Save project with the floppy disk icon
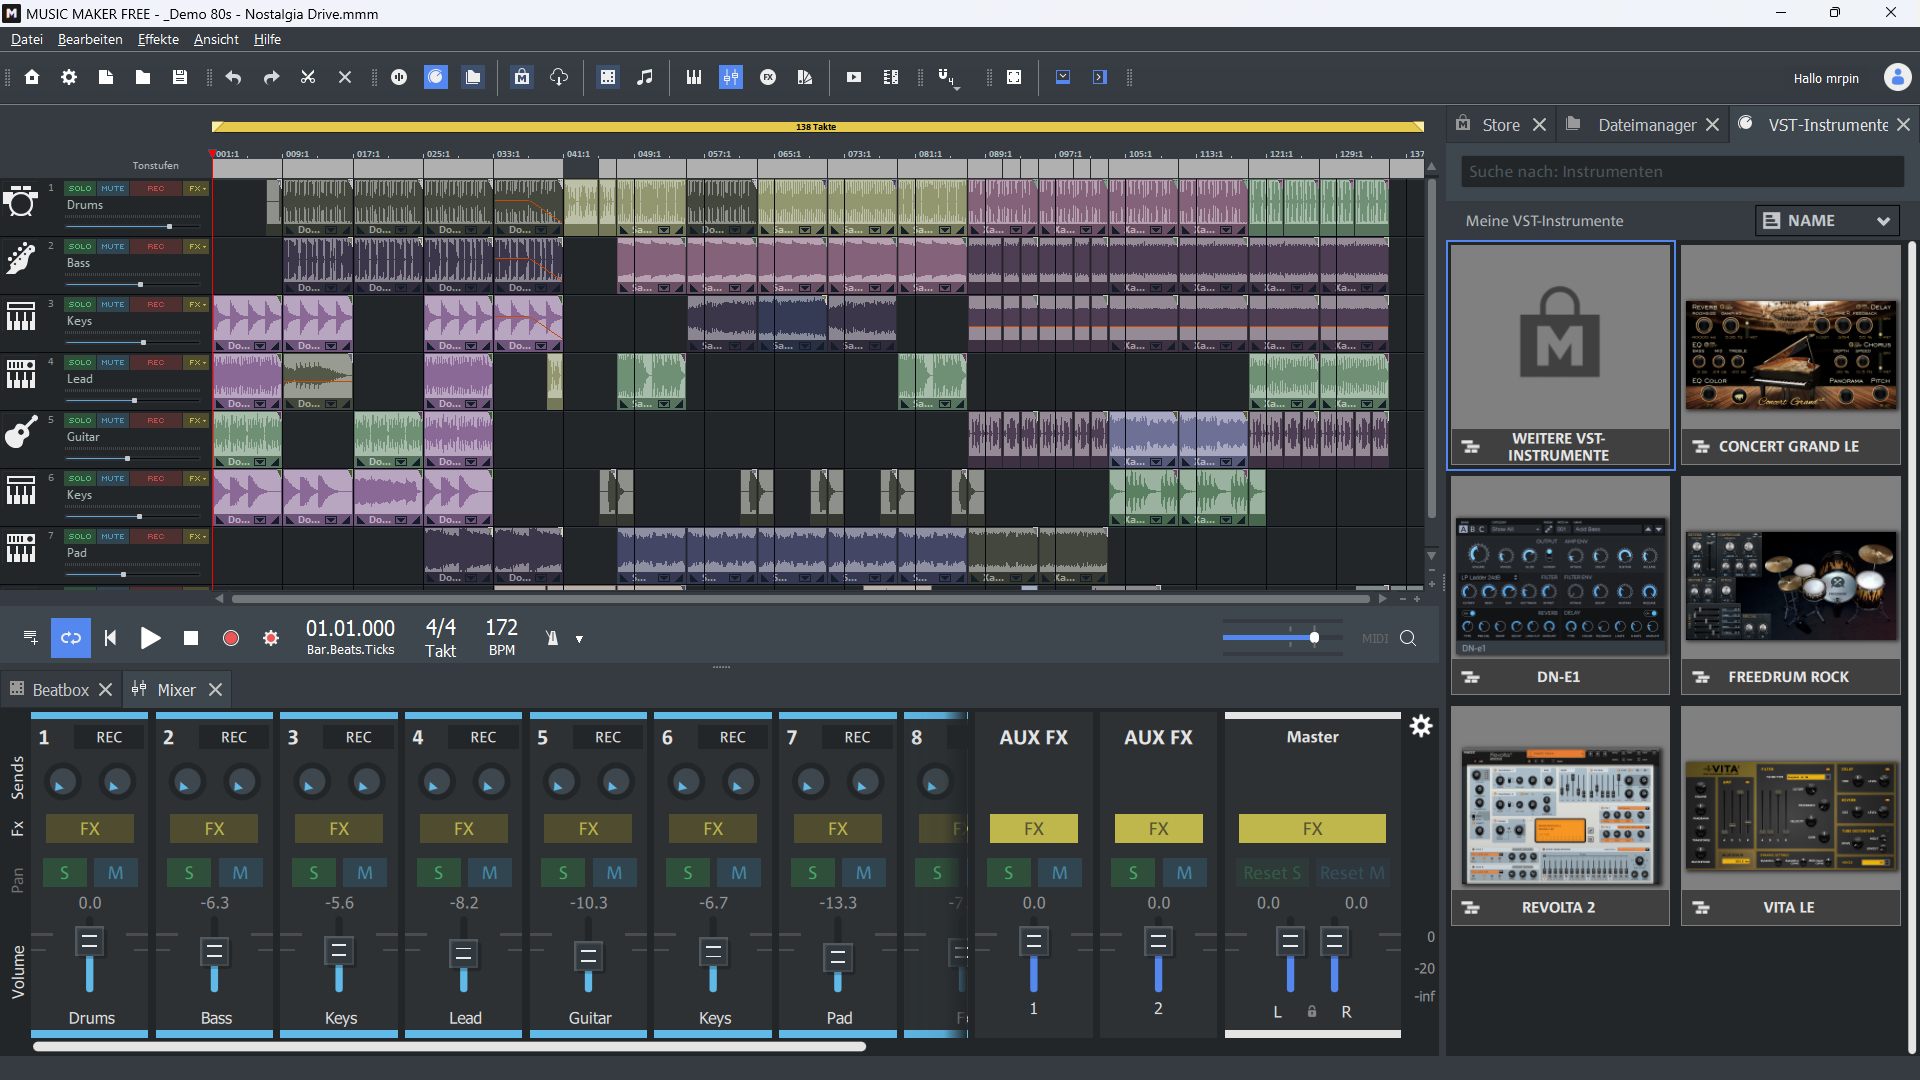This screenshot has width=1920, height=1080. pyautogui.click(x=180, y=77)
